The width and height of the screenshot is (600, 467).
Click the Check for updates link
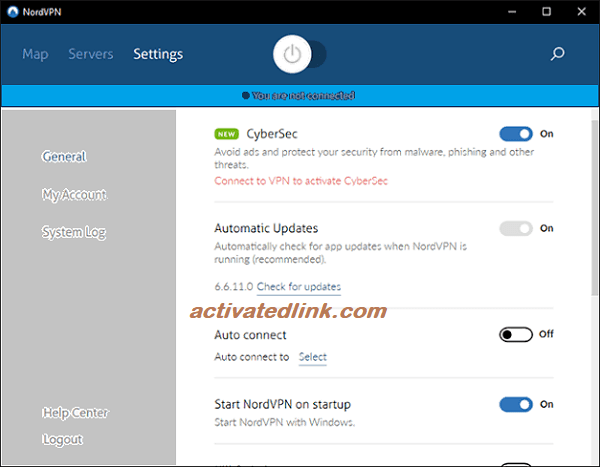point(299,287)
